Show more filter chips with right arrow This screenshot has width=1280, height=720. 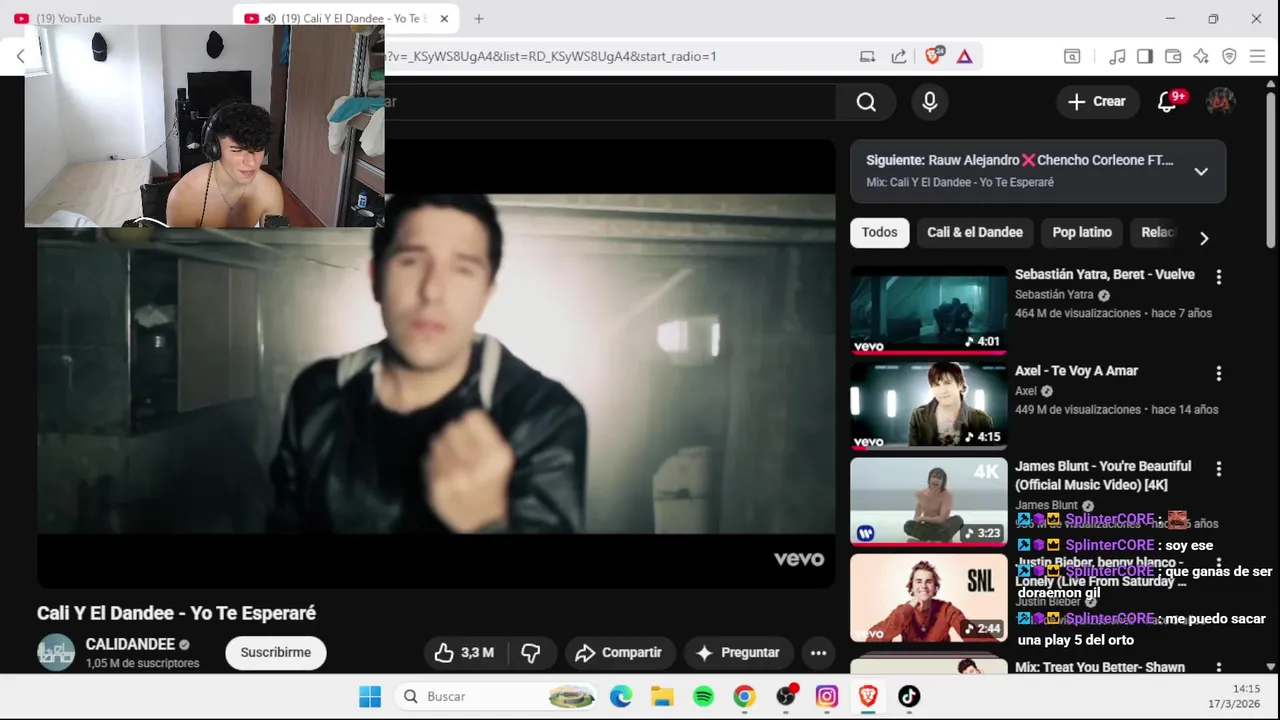pyautogui.click(x=1204, y=238)
